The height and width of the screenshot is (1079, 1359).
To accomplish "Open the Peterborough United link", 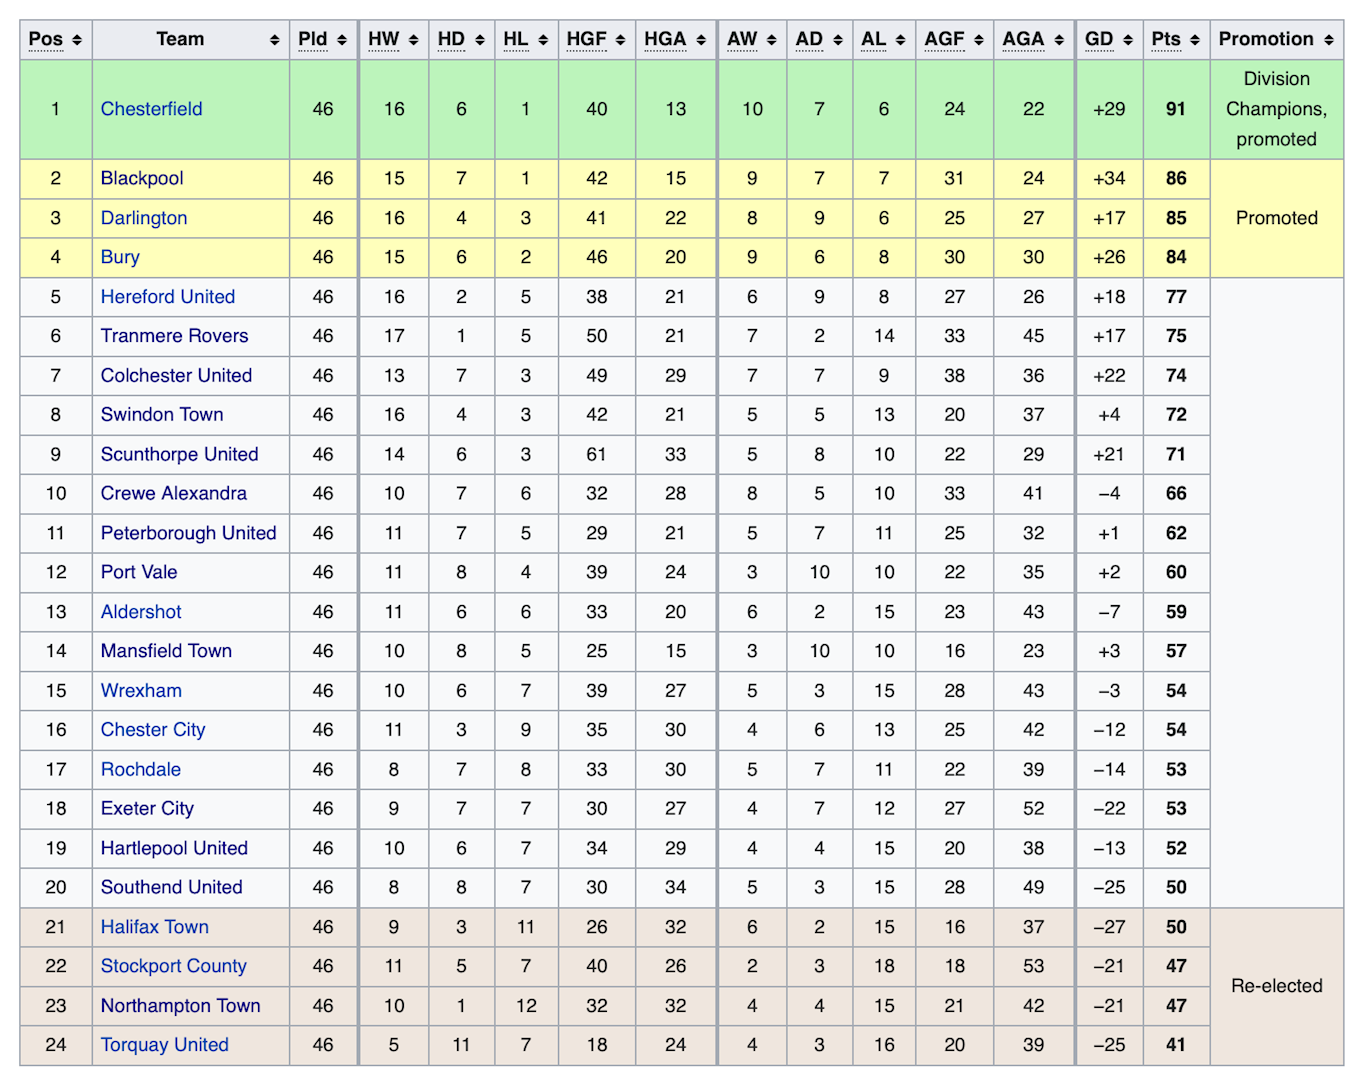I will 188,533.
